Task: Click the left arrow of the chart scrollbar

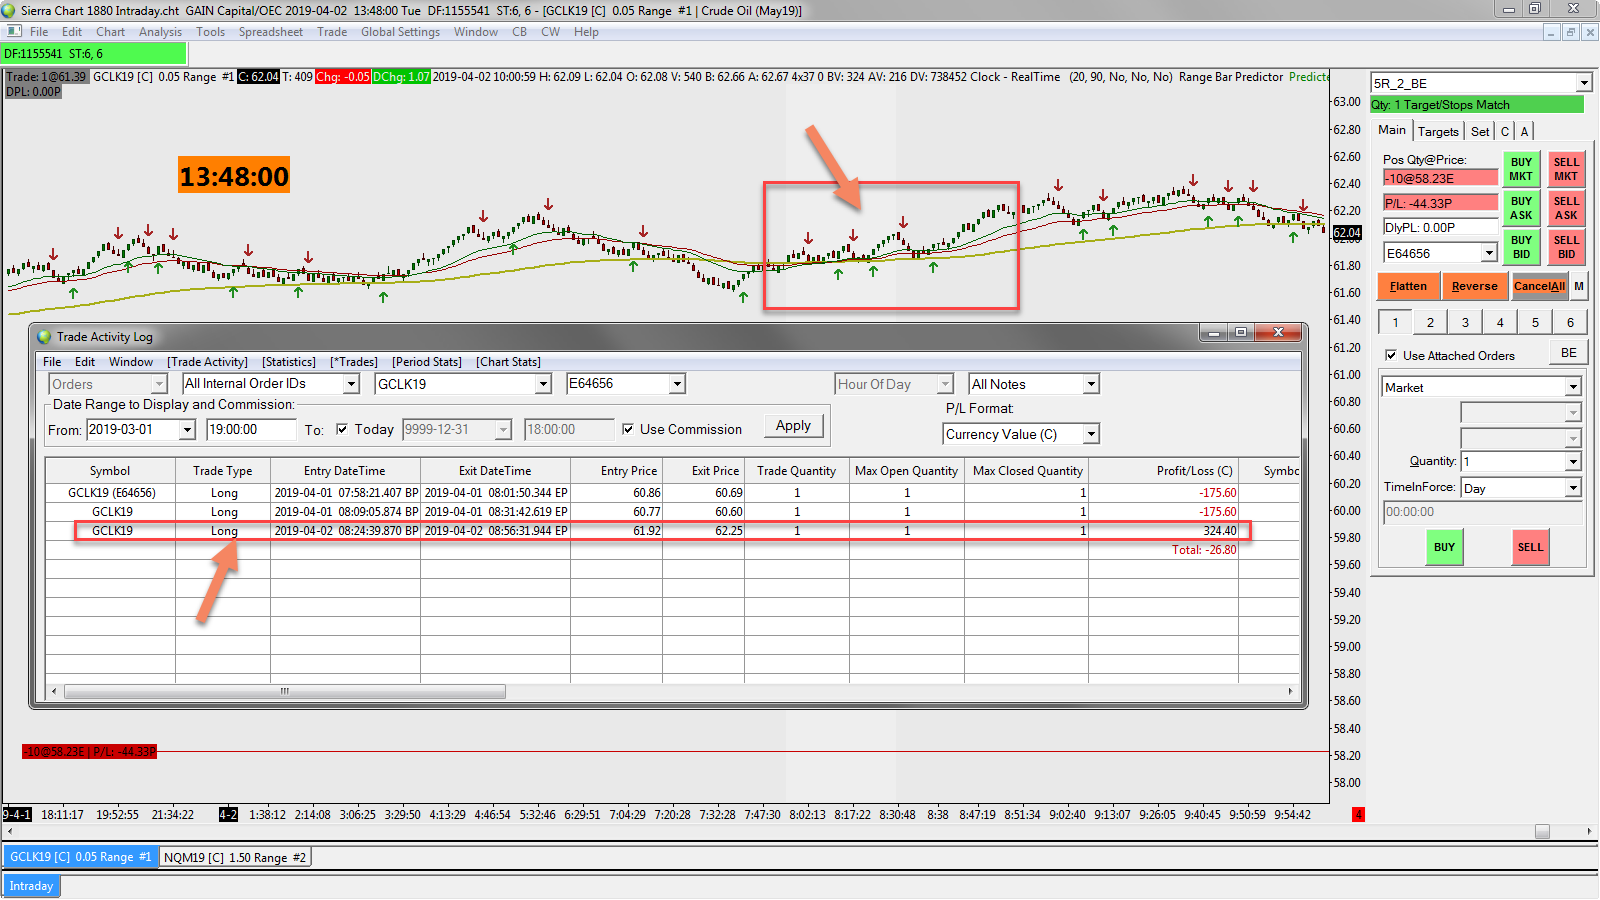Action: click(10, 831)
